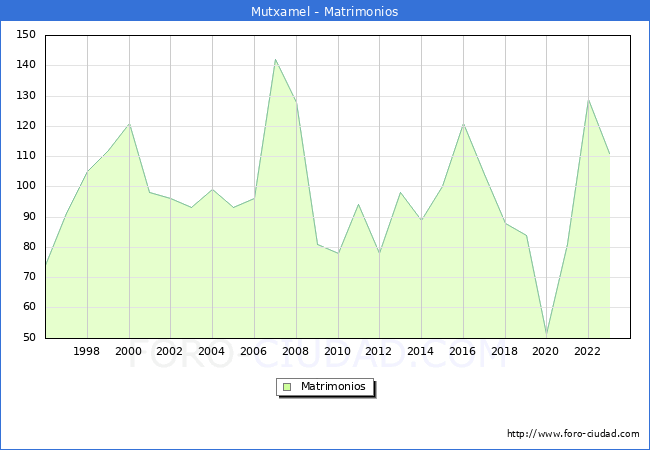Click the 140 y-axis value
This screenshot has width=650, height=450.
26,65
